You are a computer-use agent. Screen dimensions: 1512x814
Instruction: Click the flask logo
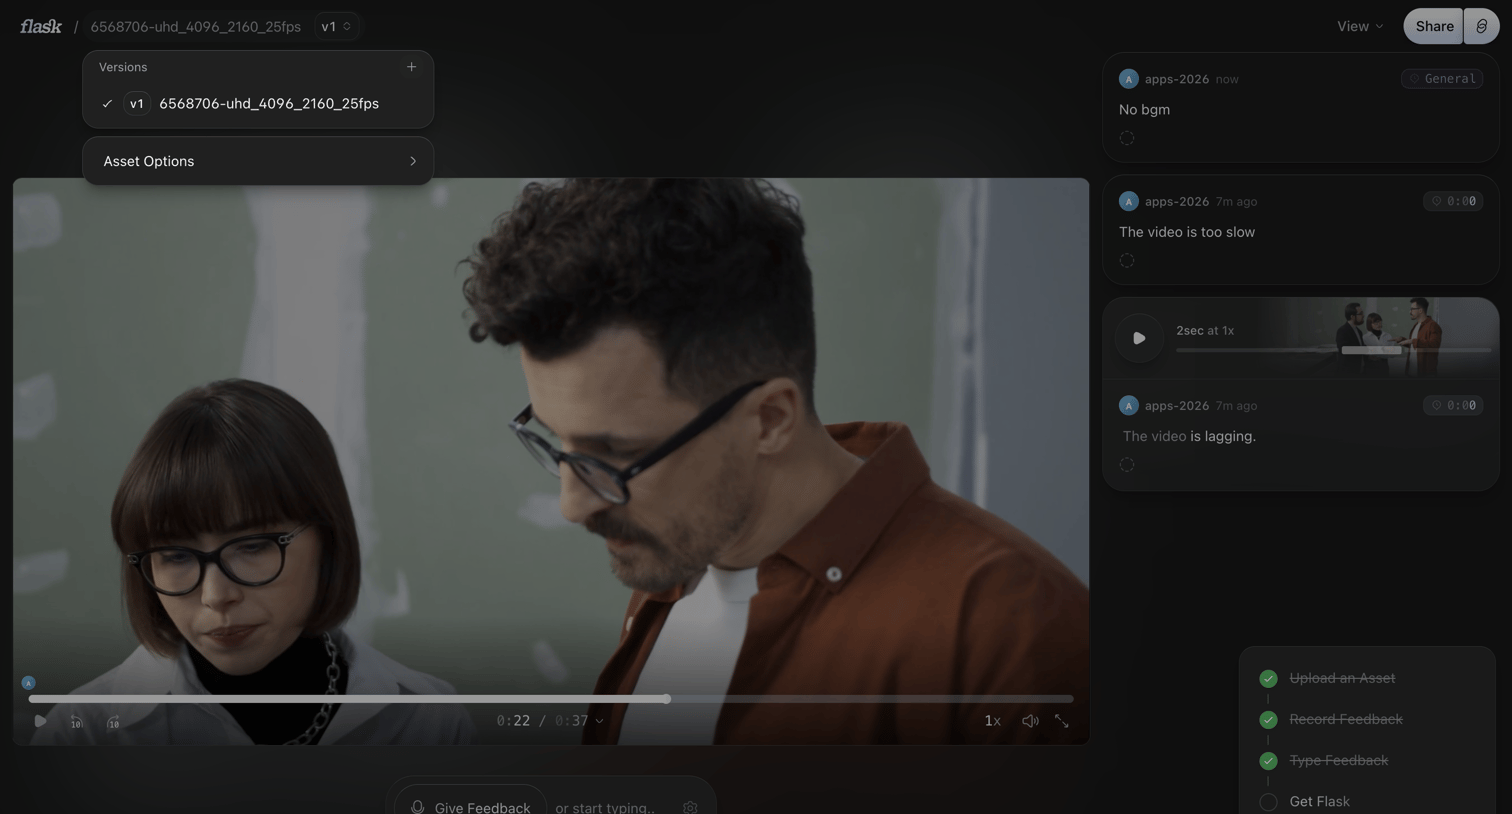click(41, 27)
